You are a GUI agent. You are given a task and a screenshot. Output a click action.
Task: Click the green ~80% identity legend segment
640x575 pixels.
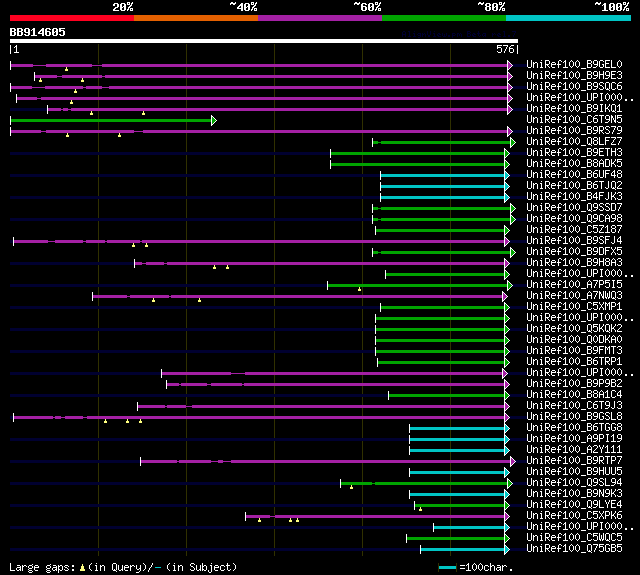444,18
